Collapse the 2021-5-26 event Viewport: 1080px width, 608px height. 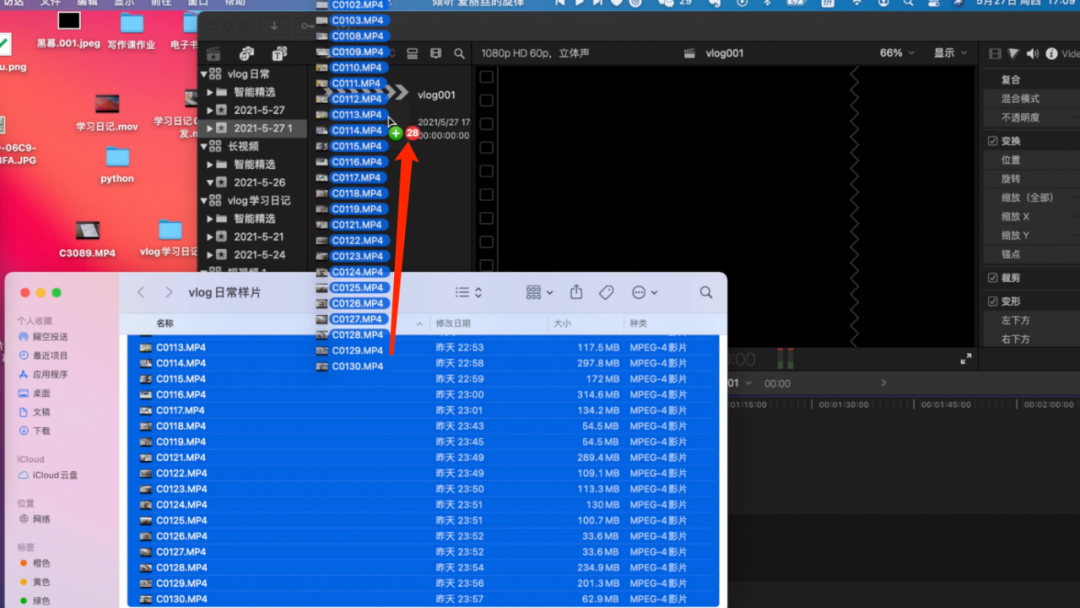pos(210,182)
